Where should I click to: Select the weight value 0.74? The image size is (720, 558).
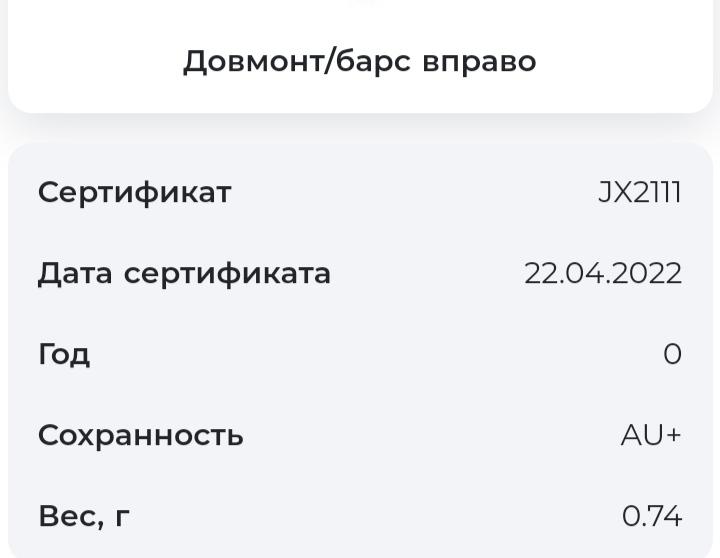tap(651, 516)
